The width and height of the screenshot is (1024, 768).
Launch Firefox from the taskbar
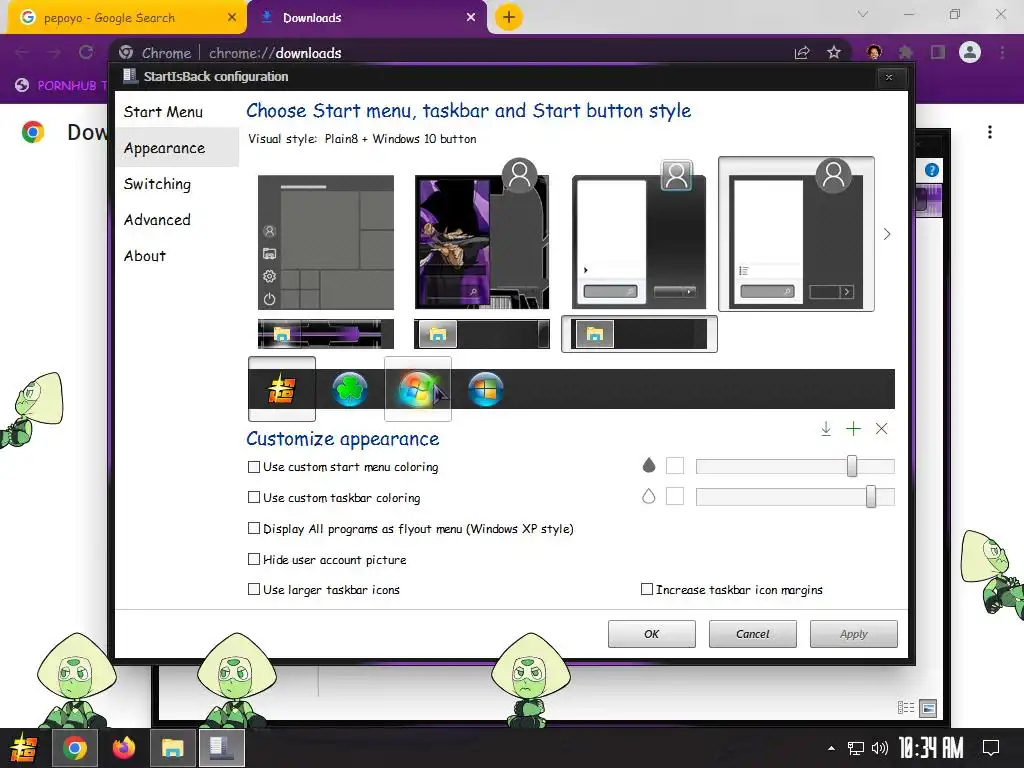point(123,748)
